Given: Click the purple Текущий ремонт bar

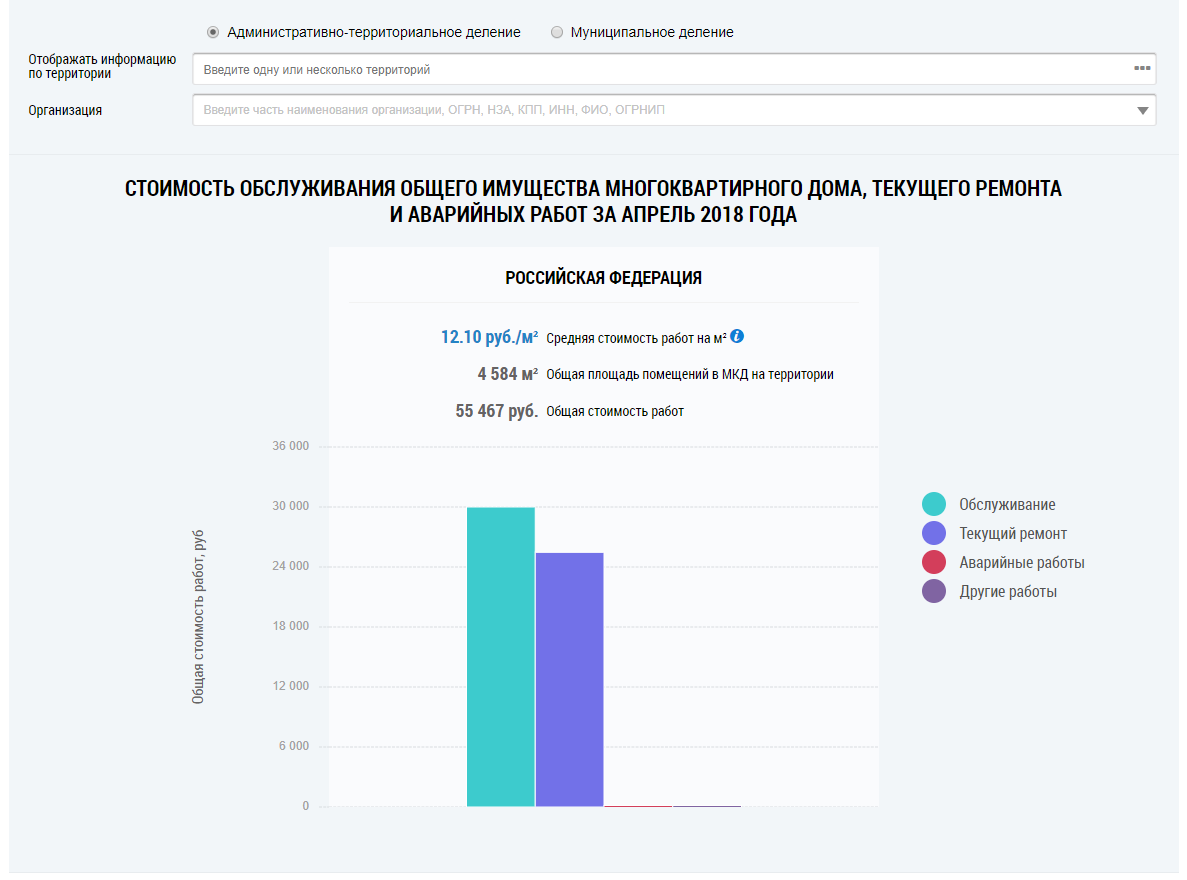Looking at the screenshot, I should pos(569,678).
